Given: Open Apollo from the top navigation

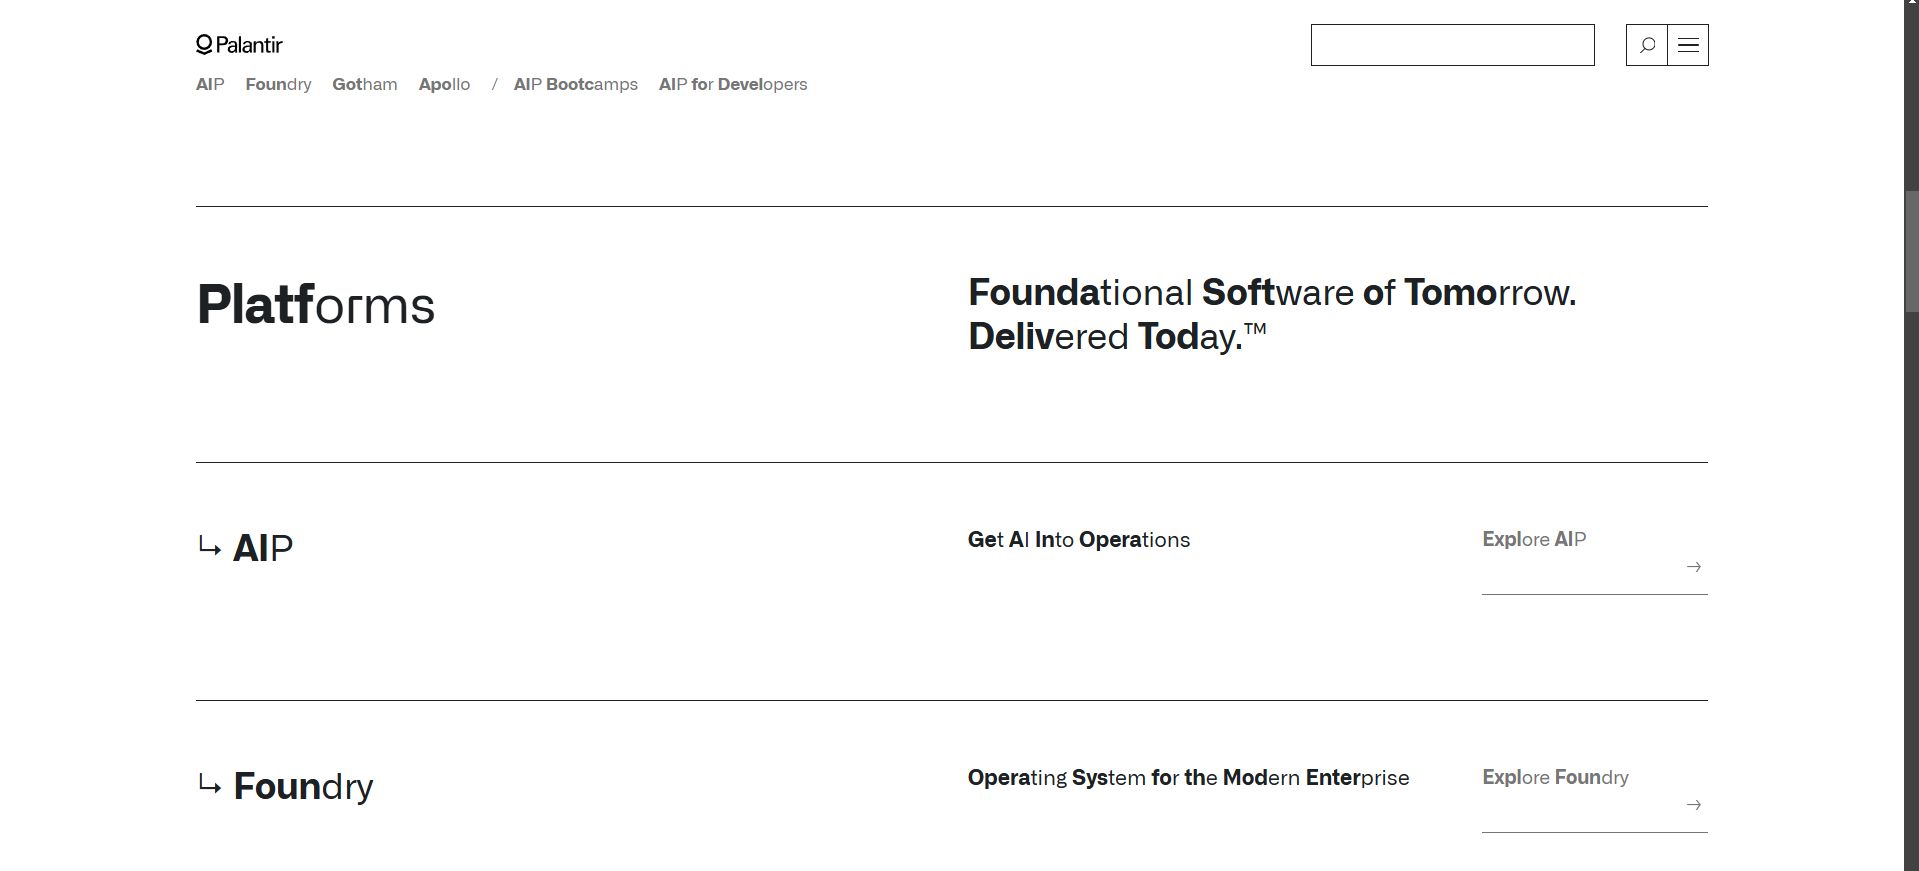Looking at the screenshot, I should click(444, 84).
